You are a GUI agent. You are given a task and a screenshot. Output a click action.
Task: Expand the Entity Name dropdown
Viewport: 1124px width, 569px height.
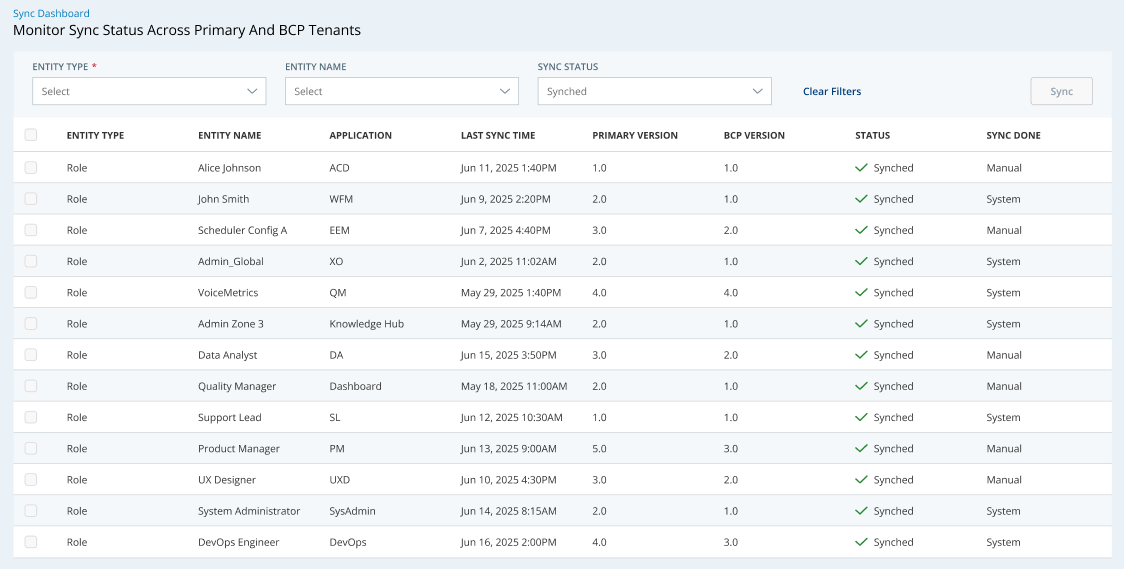(x=401, y=91)
